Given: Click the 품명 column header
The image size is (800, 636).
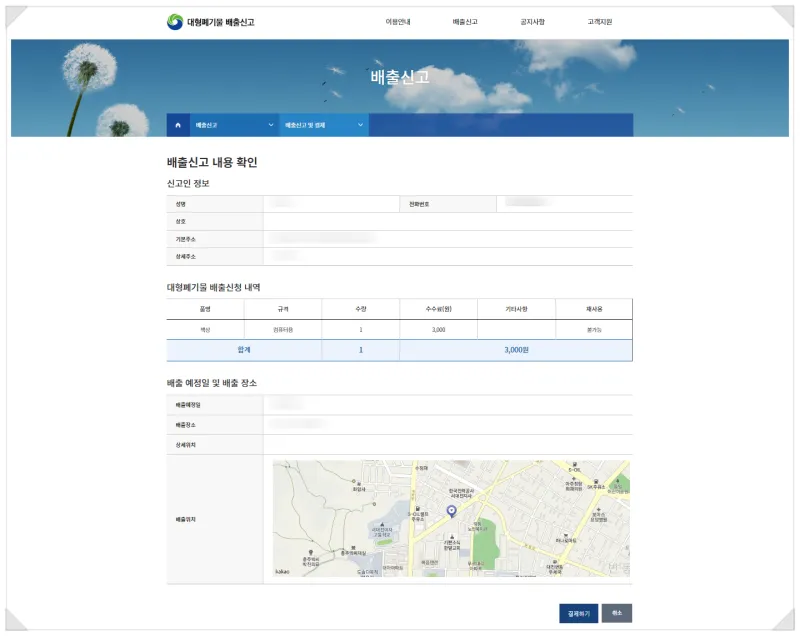Looking at the screenshot, I should [x=205, y=309].
